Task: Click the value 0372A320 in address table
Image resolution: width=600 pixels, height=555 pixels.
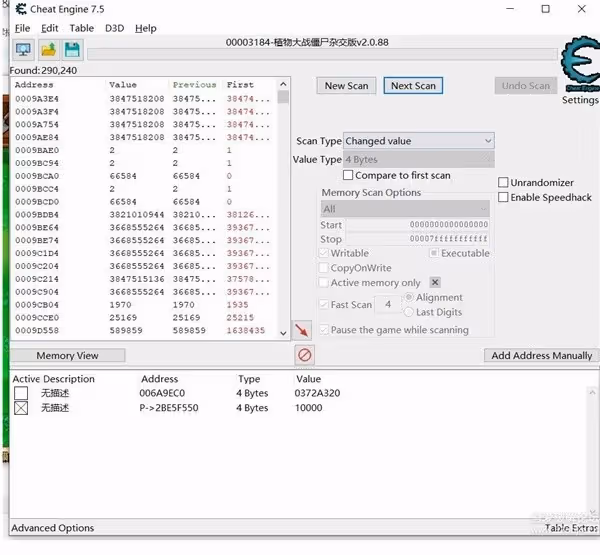Action: [x=317, y=393]
